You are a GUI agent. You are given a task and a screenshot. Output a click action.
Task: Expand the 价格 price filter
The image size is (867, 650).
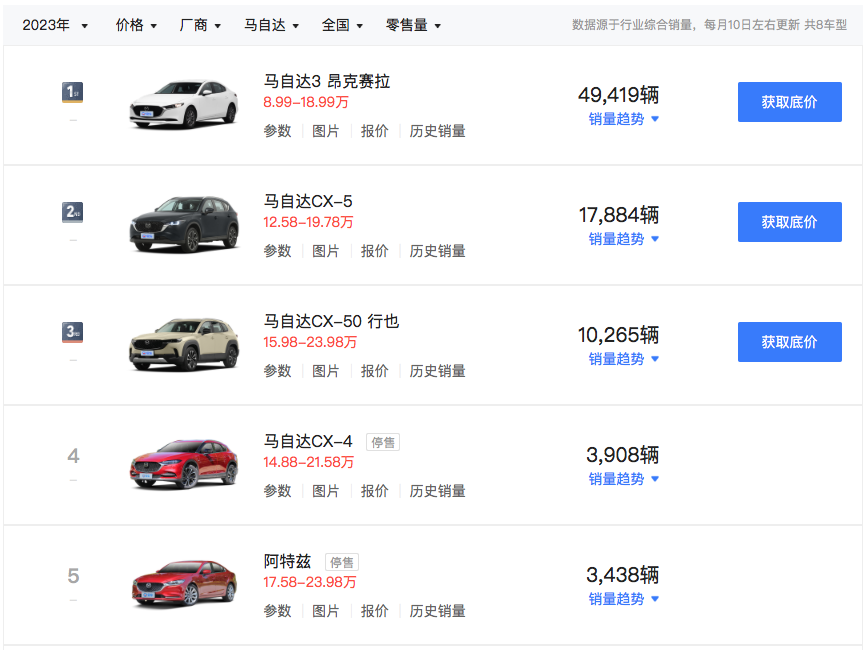pyautogui.click(x=136, y=25)
